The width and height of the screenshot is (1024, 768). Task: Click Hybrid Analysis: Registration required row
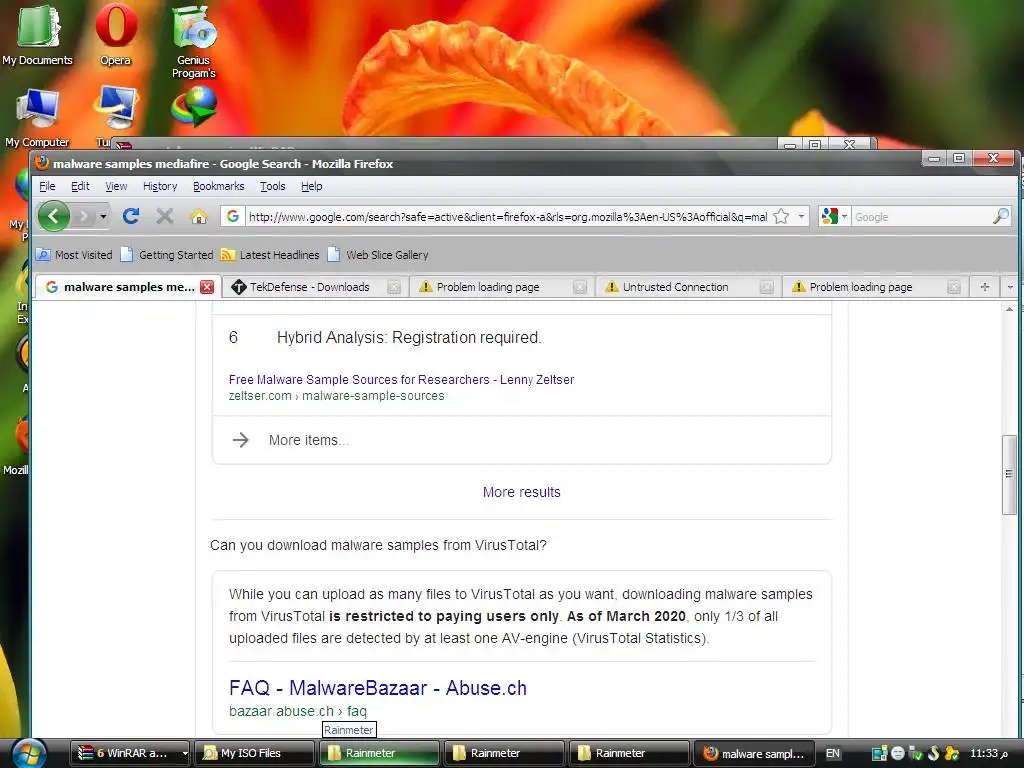409,338
